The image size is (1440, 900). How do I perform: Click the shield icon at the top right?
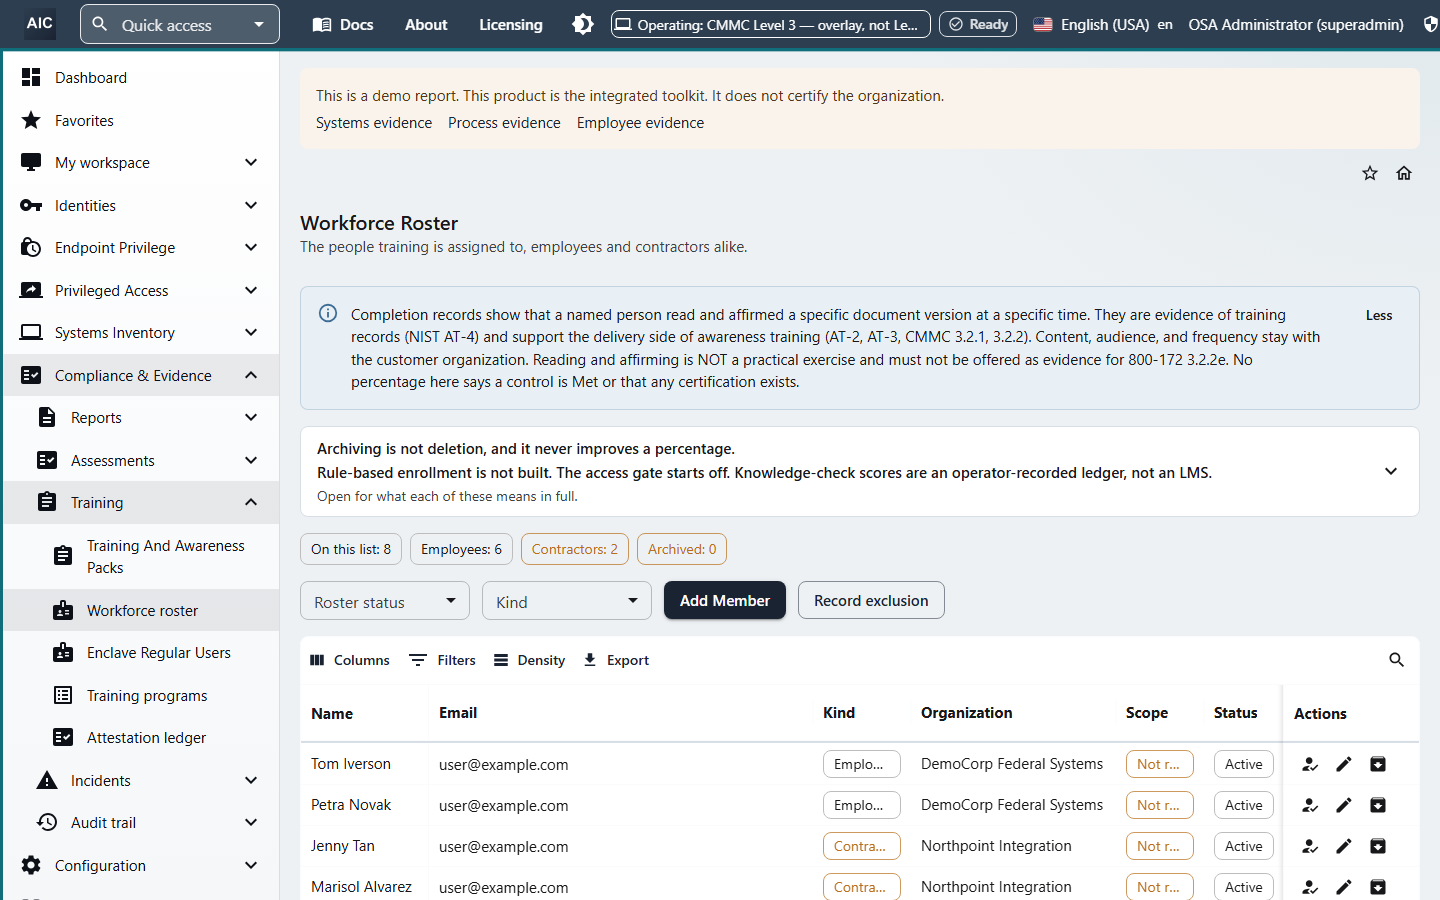coord(1431,24)
